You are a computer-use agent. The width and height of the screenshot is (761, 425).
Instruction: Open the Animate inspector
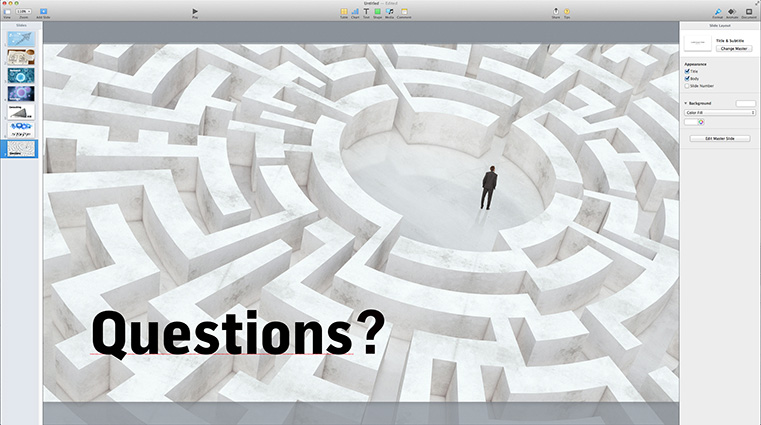(x=732, y=11)
